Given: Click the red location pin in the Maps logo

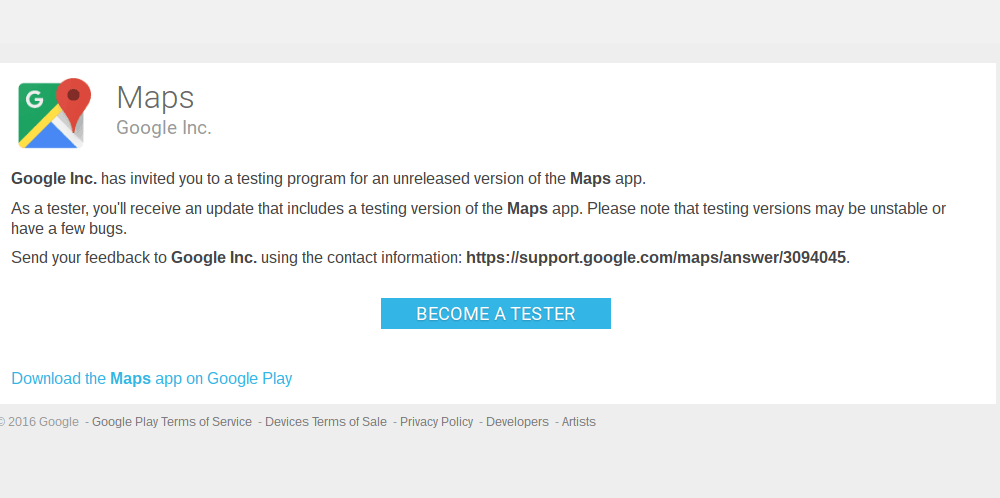Looking at the screenshot, I should [73, 98].
